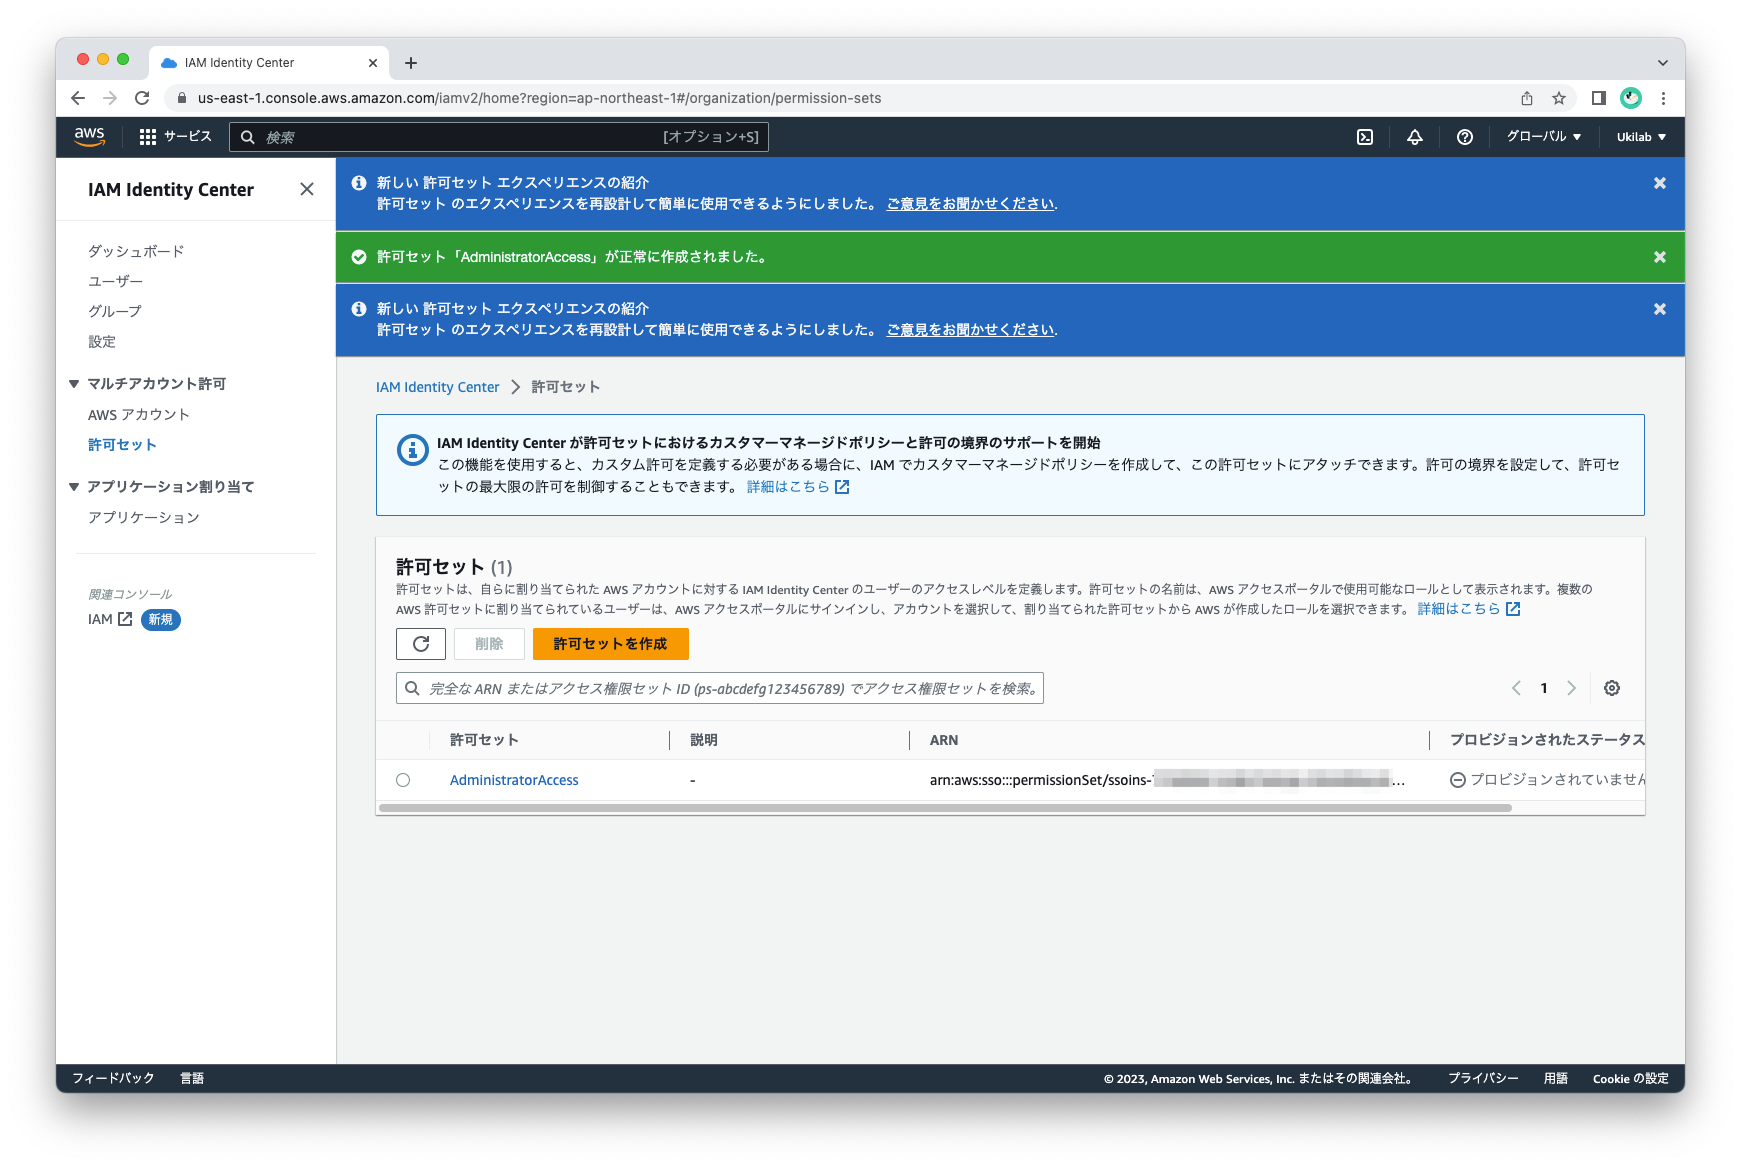
Task: Open the サービス grid menu
Action: tap(175, 137)
